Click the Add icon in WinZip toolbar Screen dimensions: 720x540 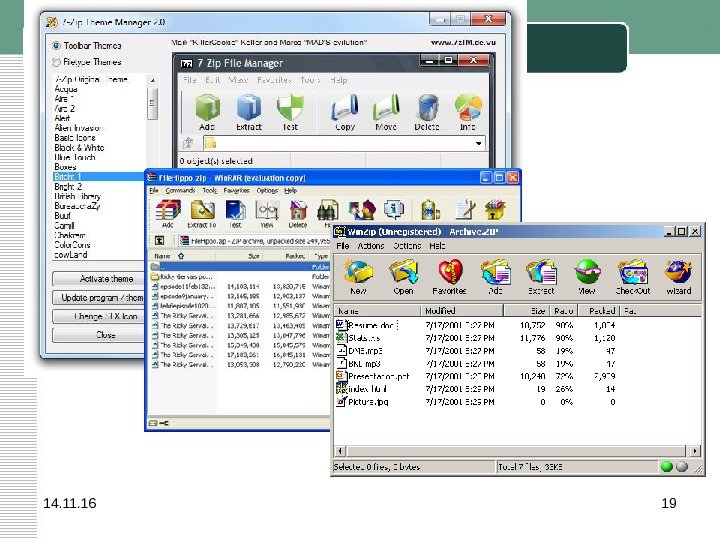(495, 272)
